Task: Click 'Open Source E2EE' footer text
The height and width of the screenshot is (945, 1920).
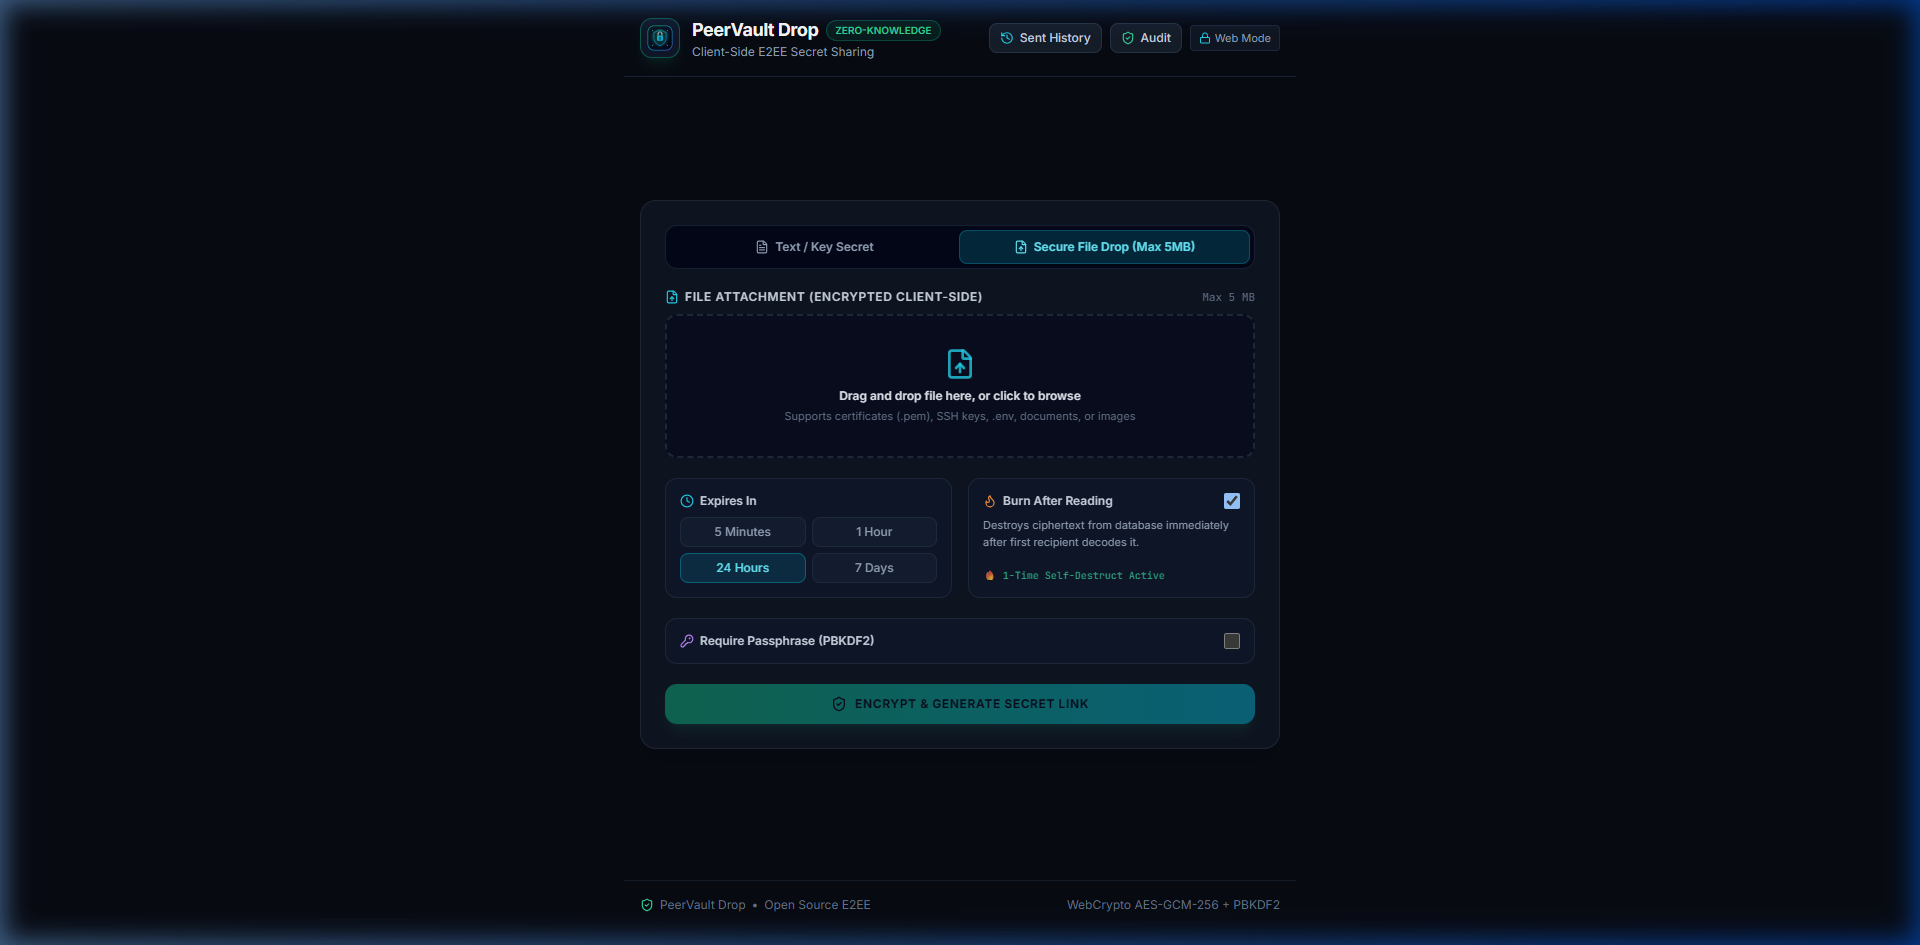Action: pyautogui.click(x=817, y=905)
